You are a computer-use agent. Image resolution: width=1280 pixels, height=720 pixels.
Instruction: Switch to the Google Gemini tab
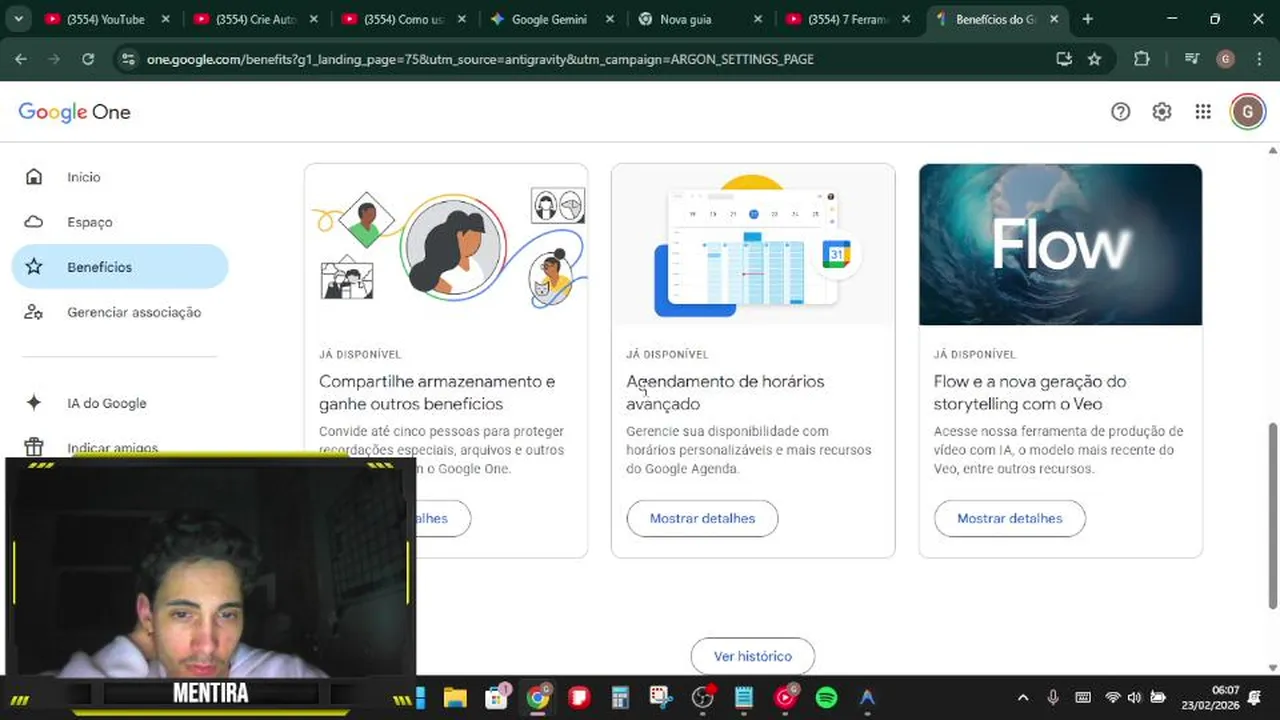pos(550,19)
